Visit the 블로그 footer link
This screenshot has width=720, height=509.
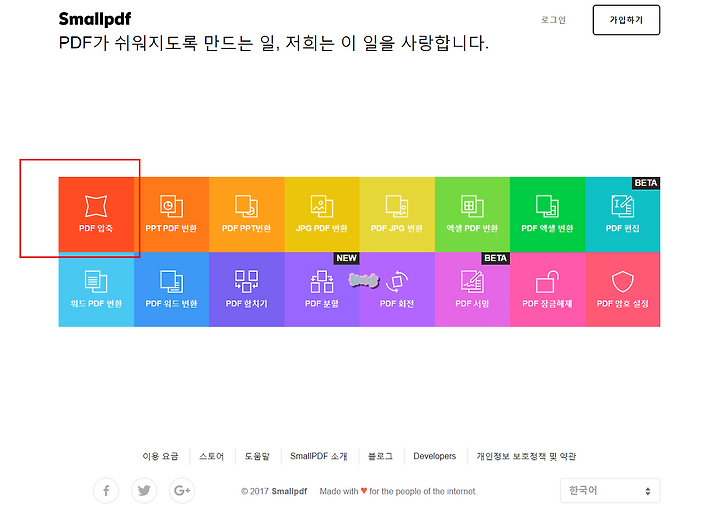380,456
